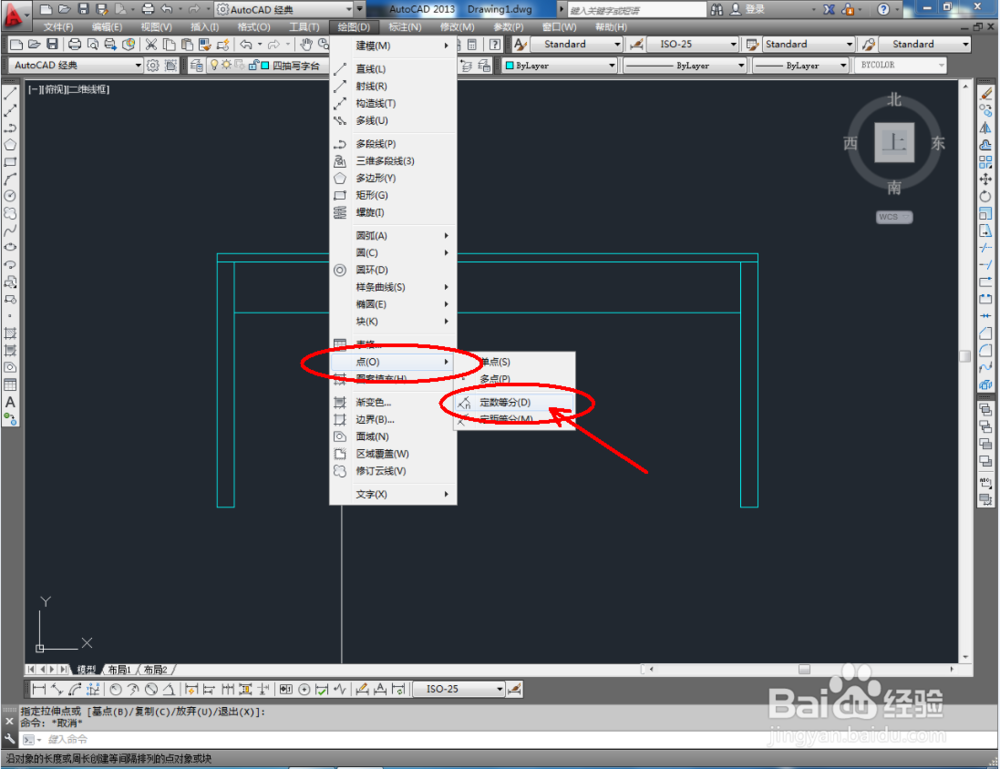Select the Table tool in left toolbar

click(x=10, y=385)
